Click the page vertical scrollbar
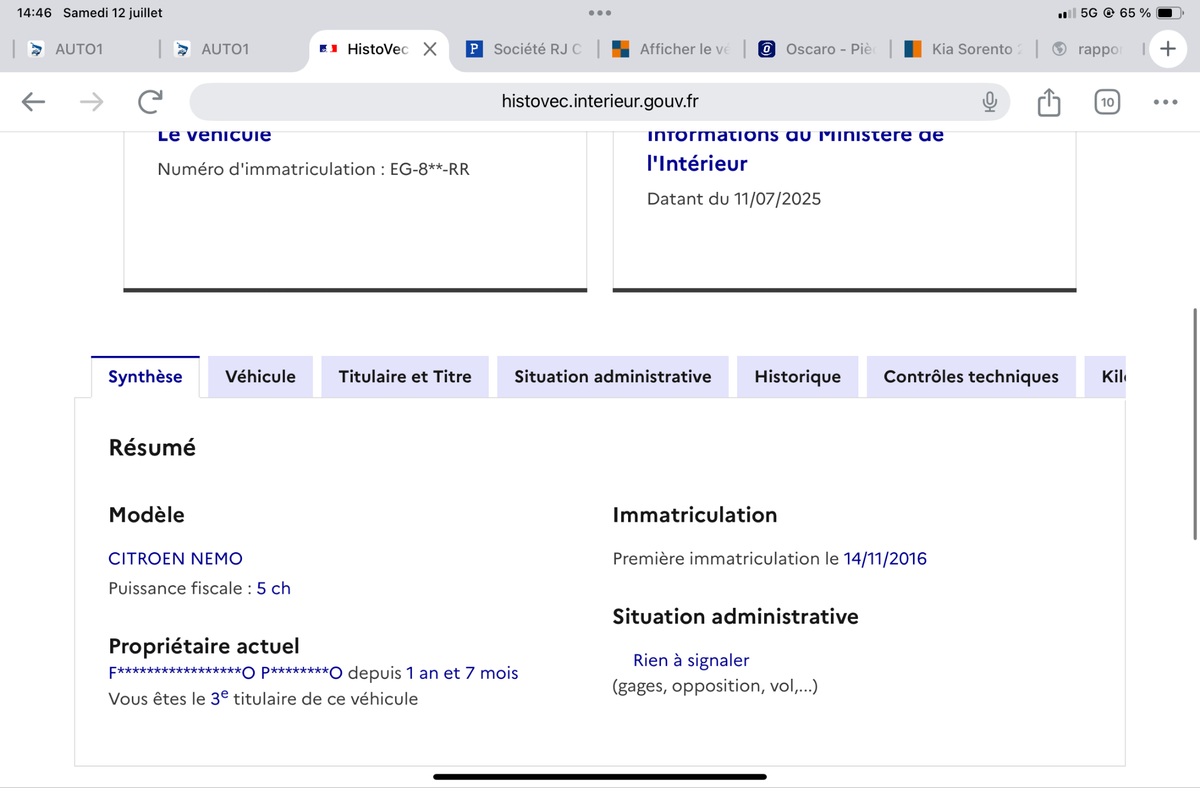Viewport: 1200px width, 788px height. 1194,425
